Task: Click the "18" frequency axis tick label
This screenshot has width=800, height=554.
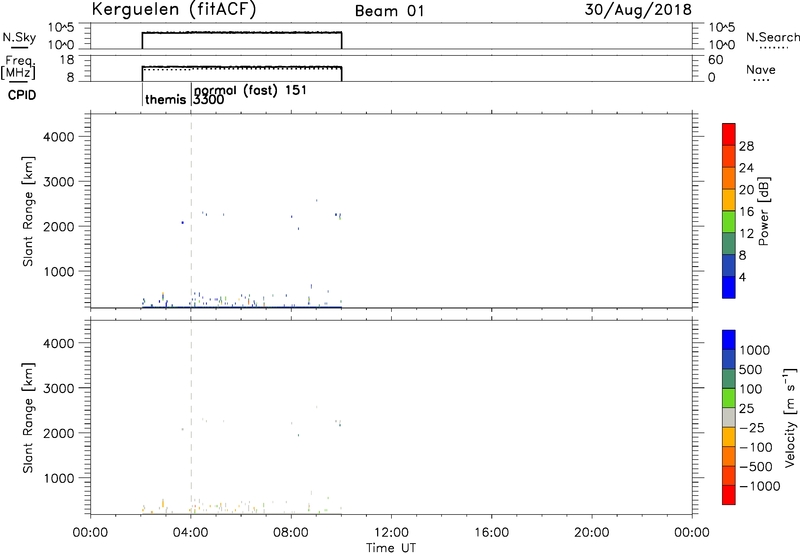Action: [67, 60]
